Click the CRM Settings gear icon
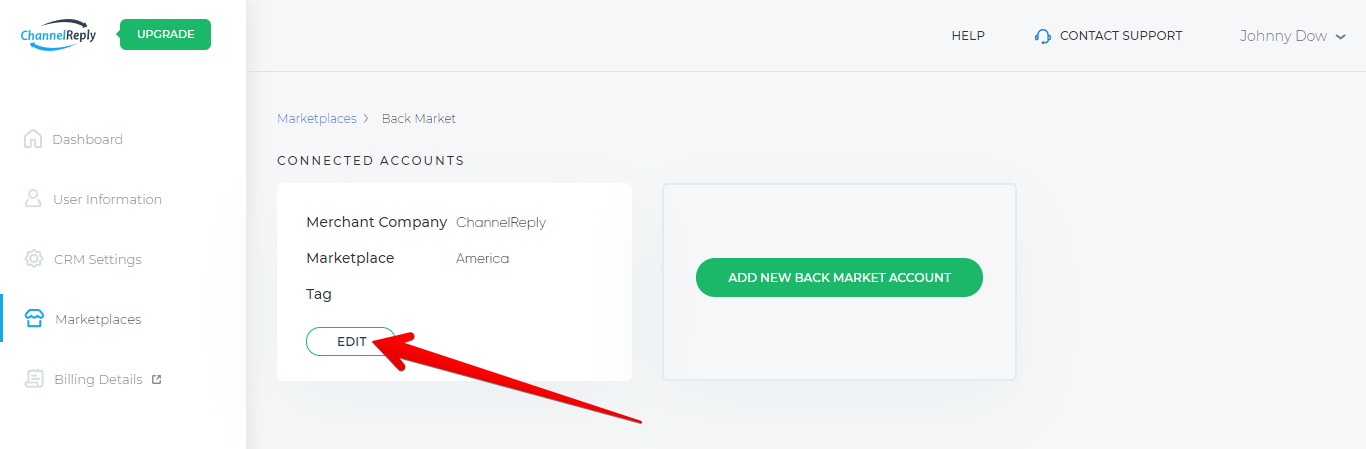Screen dimensions: 1366x449 point(33,259)
